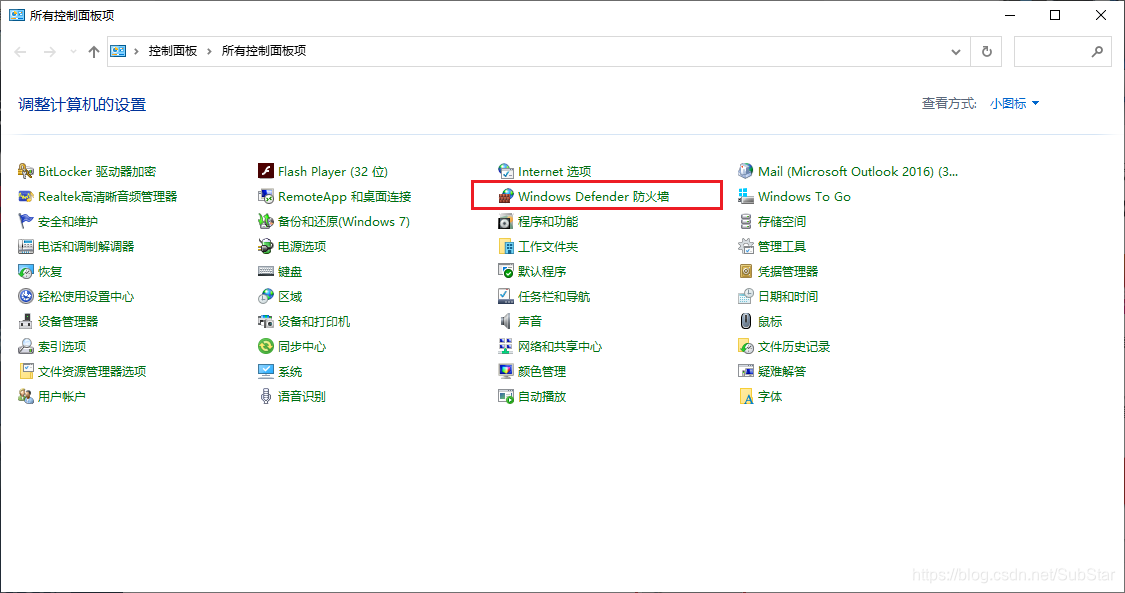Click the Internet 选项 icon
The image size is (1125, 593).
point(506,171)
